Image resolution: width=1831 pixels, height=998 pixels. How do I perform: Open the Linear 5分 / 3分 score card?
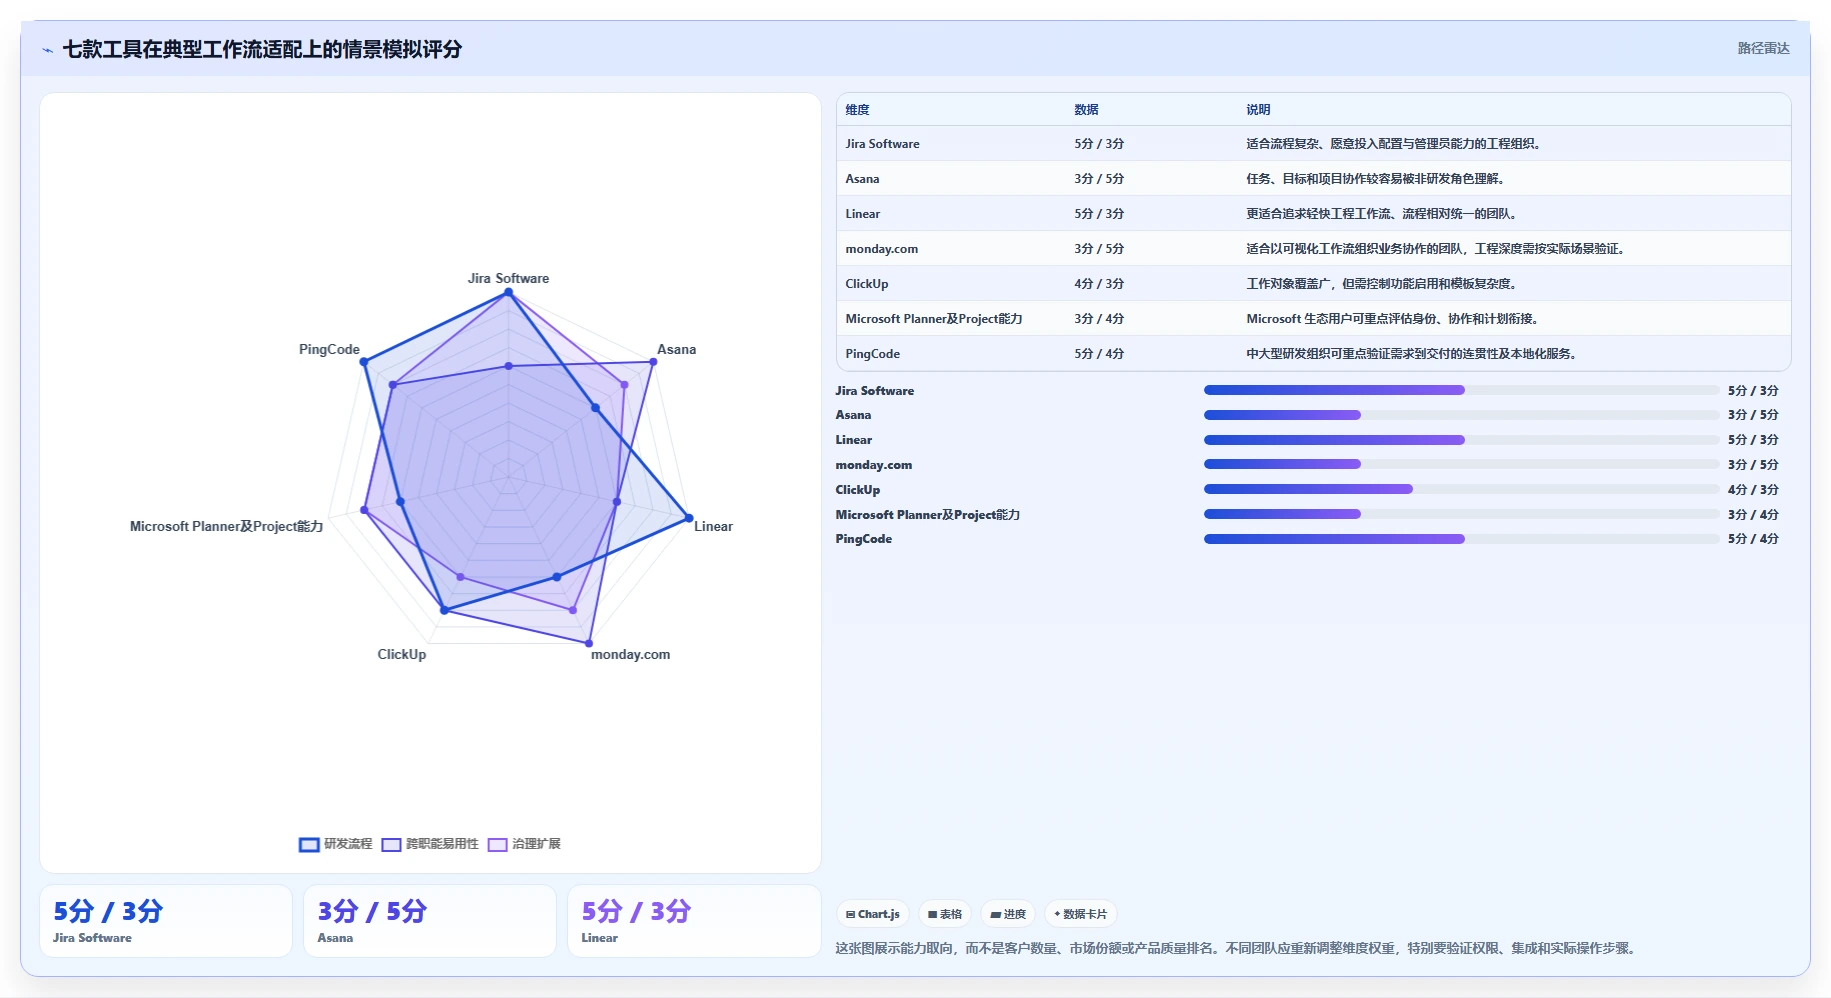coord(694,921)
